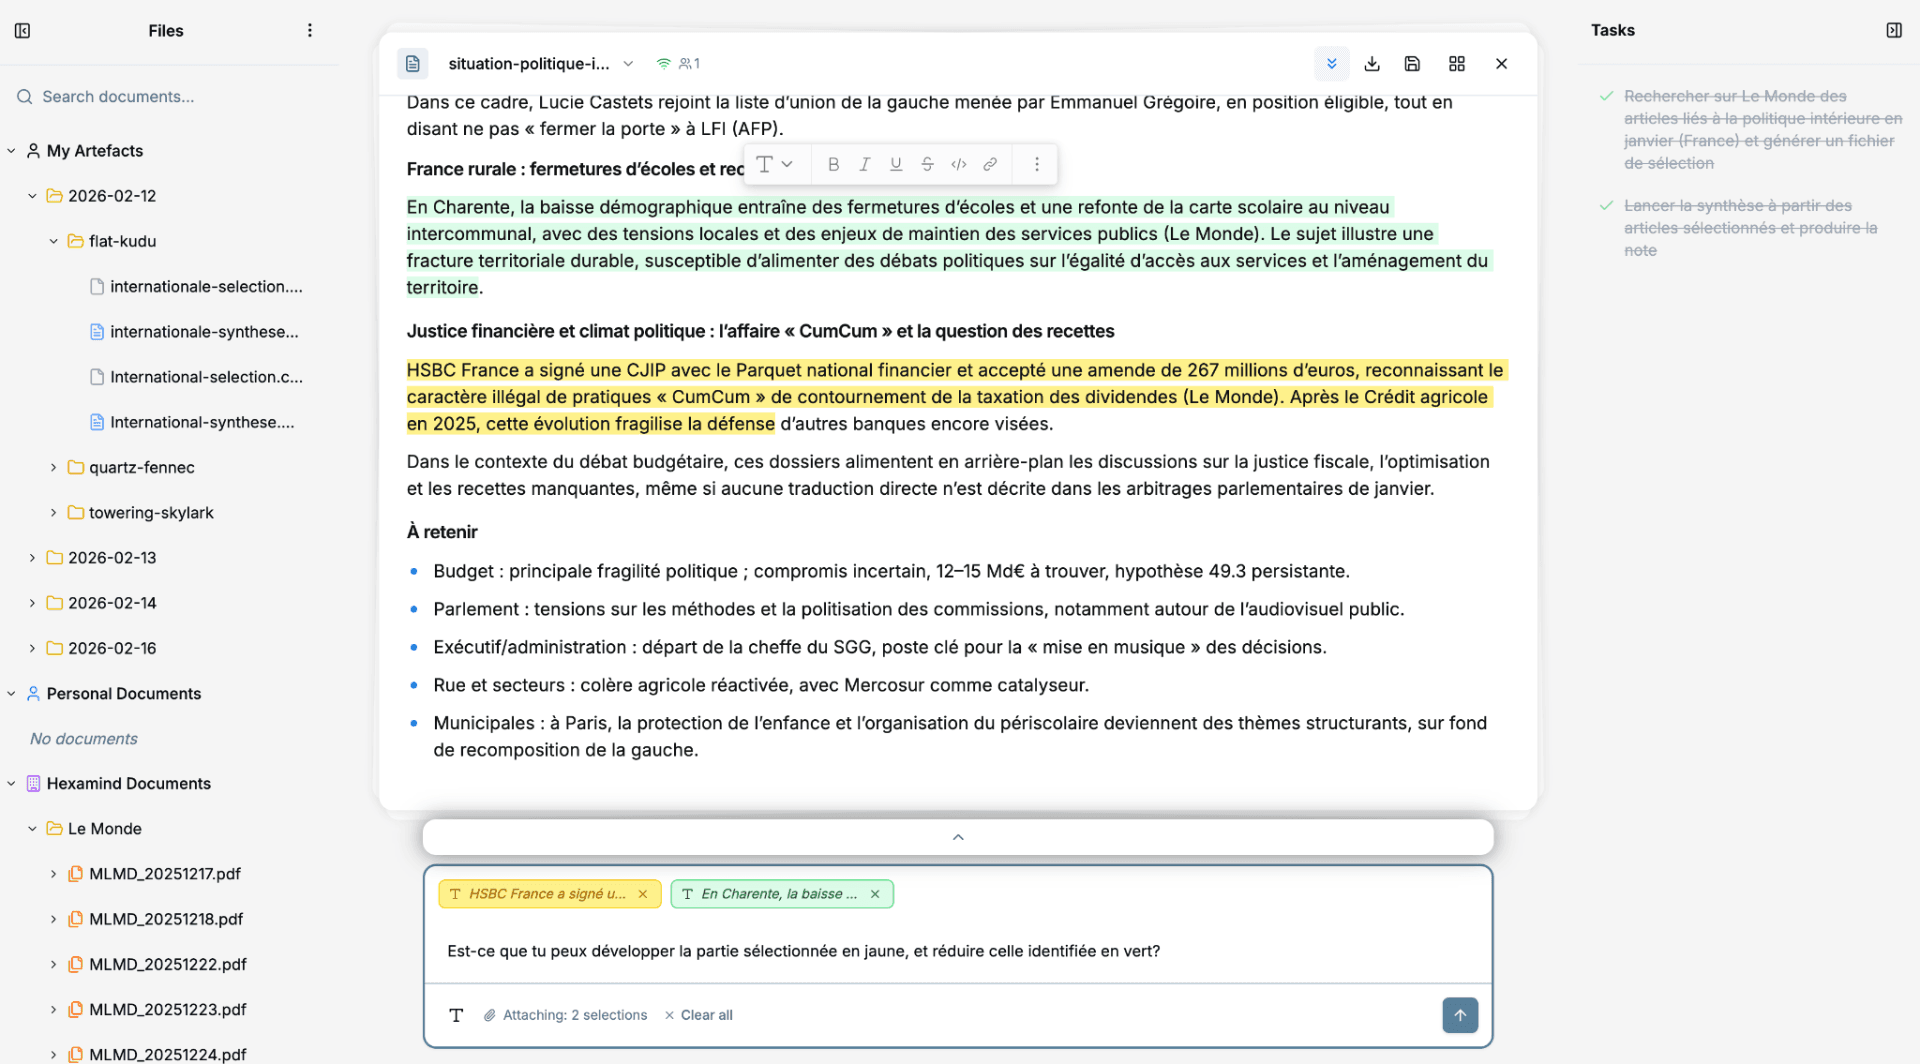Send the chat message
This screenshot has width=1920, height=1064.
click(1460, 1015)
